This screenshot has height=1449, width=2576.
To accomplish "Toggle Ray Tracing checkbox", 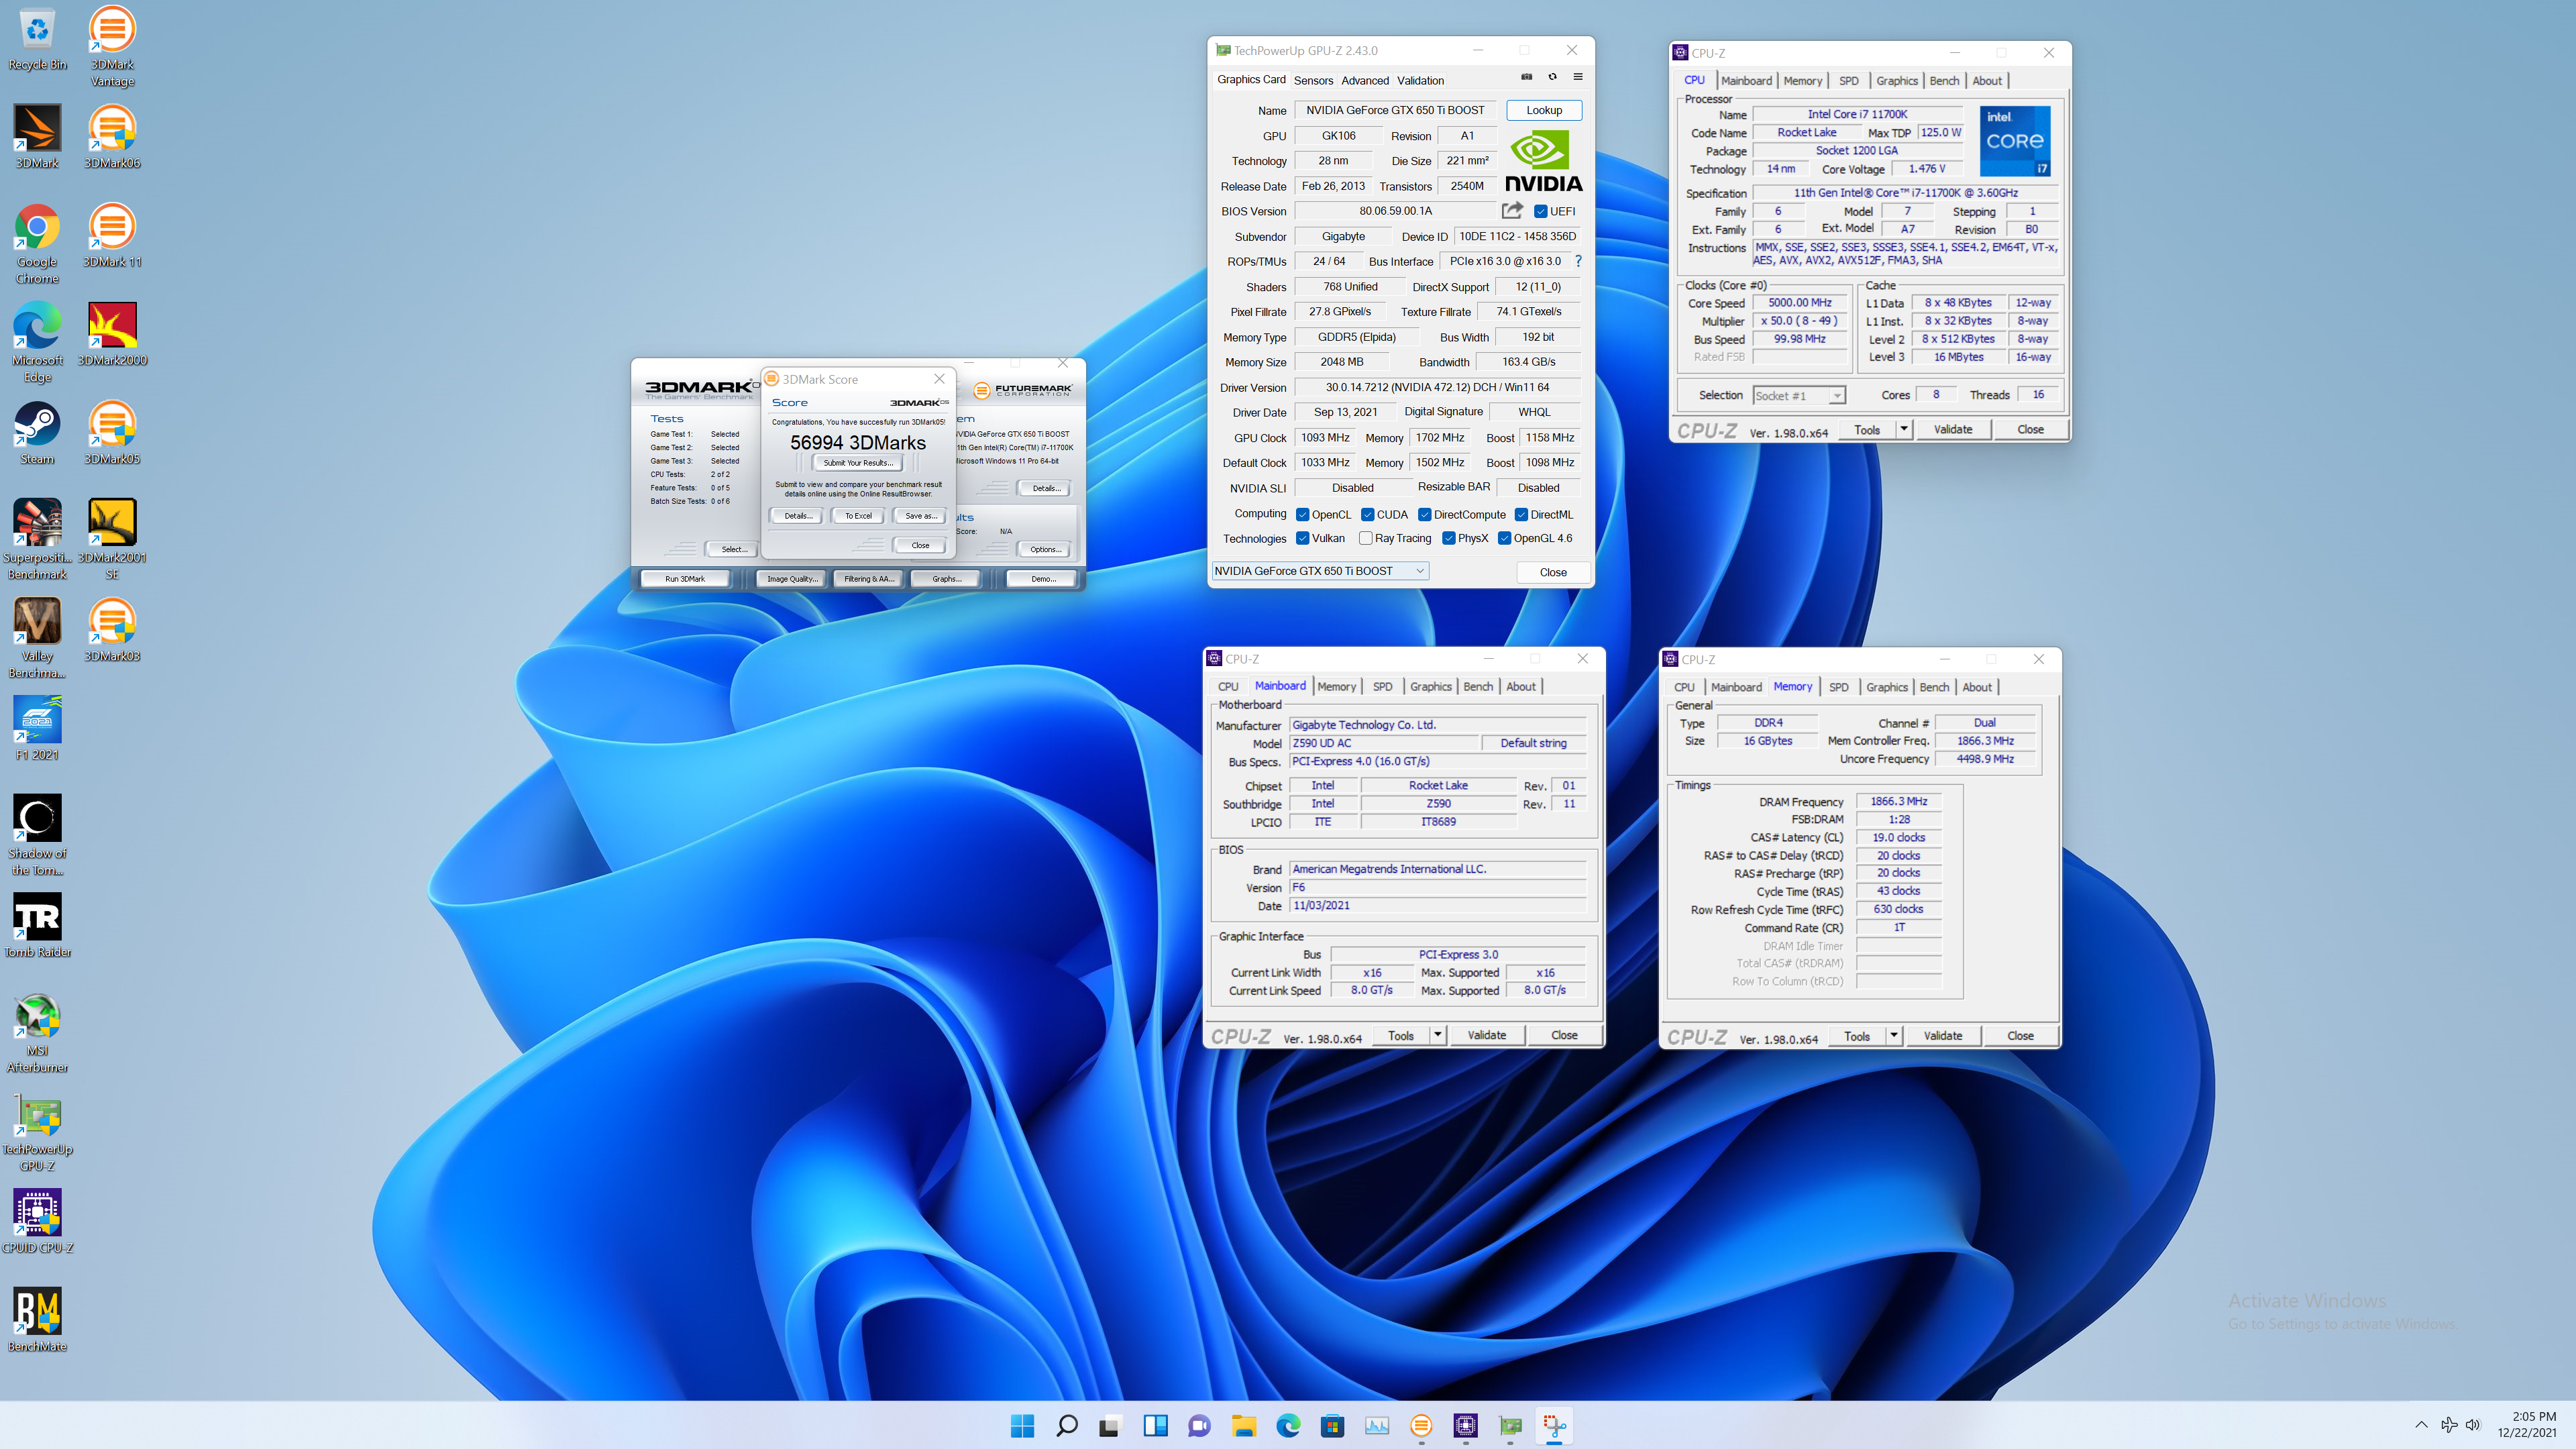I will [x=1365, y=538].
